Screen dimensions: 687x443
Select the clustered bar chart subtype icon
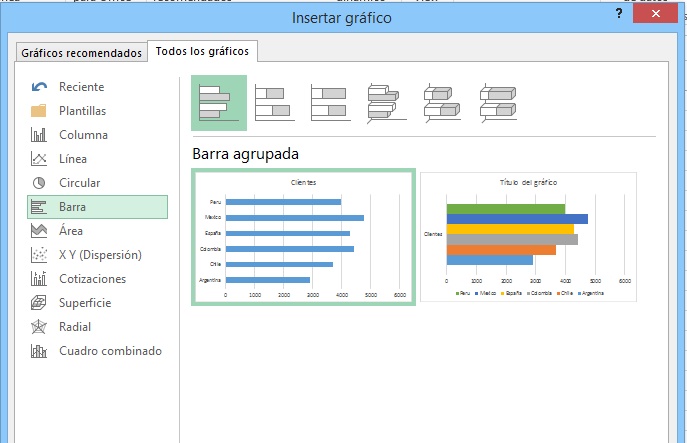218,102
